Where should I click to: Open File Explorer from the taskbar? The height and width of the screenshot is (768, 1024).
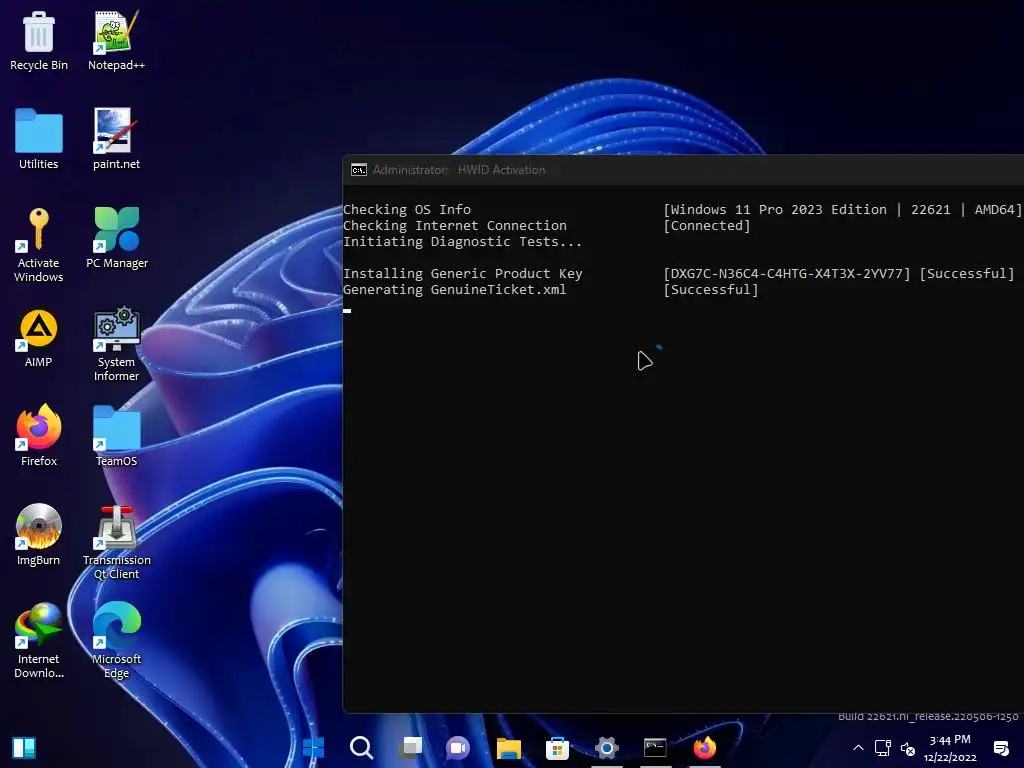(x=508, y=748)
